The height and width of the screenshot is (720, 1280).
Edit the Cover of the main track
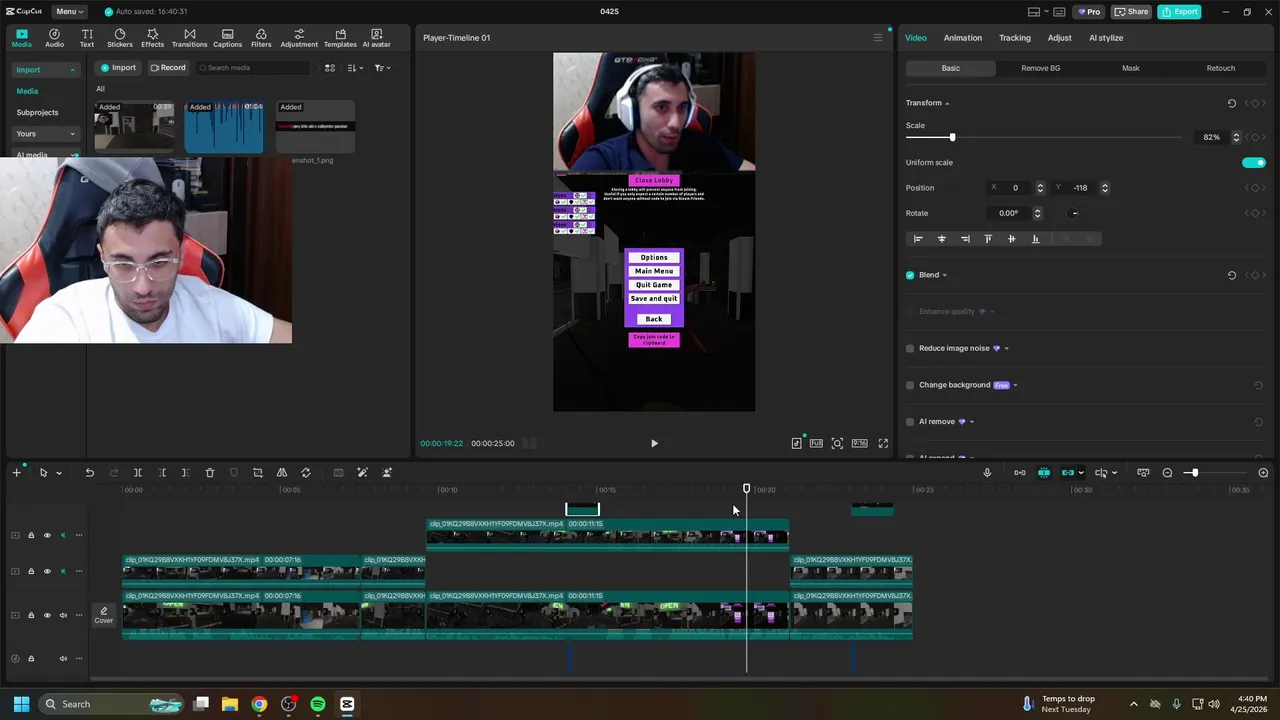click(103, 615)
